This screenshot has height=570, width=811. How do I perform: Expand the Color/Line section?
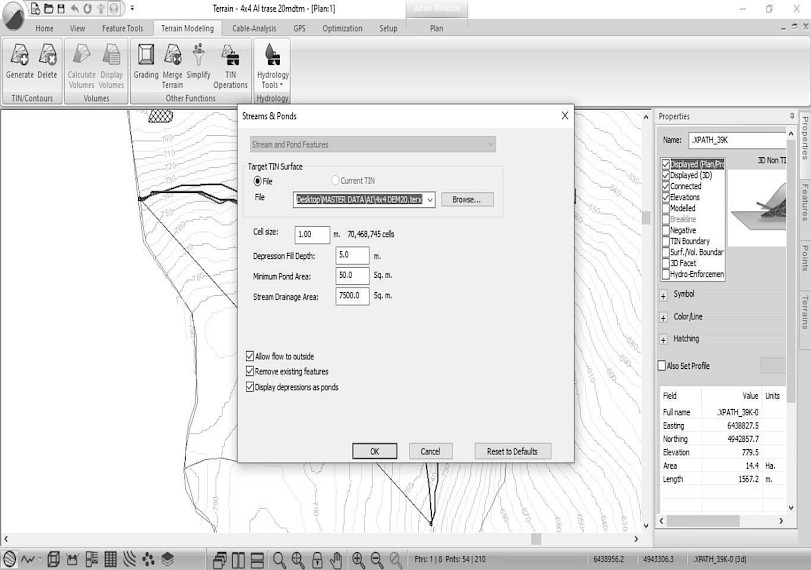coord(664,317)
